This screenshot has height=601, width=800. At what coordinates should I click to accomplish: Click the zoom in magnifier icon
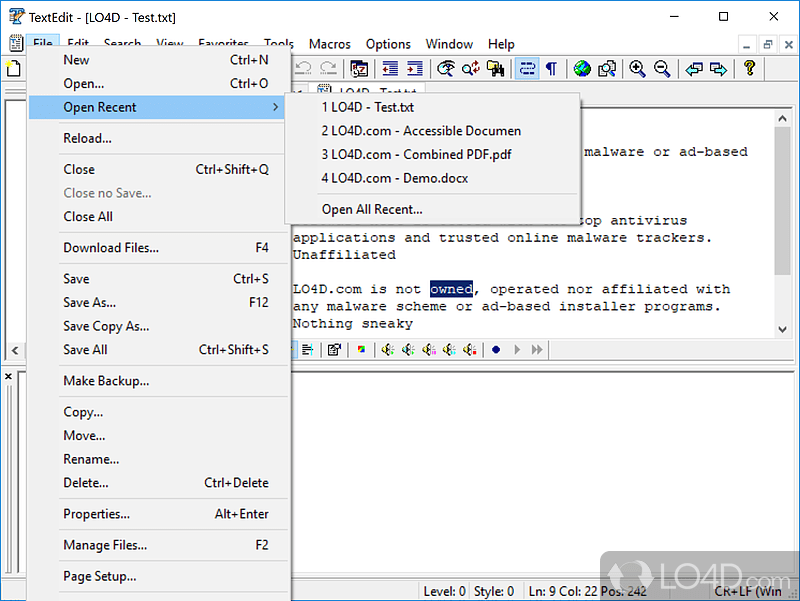(637, 68)
